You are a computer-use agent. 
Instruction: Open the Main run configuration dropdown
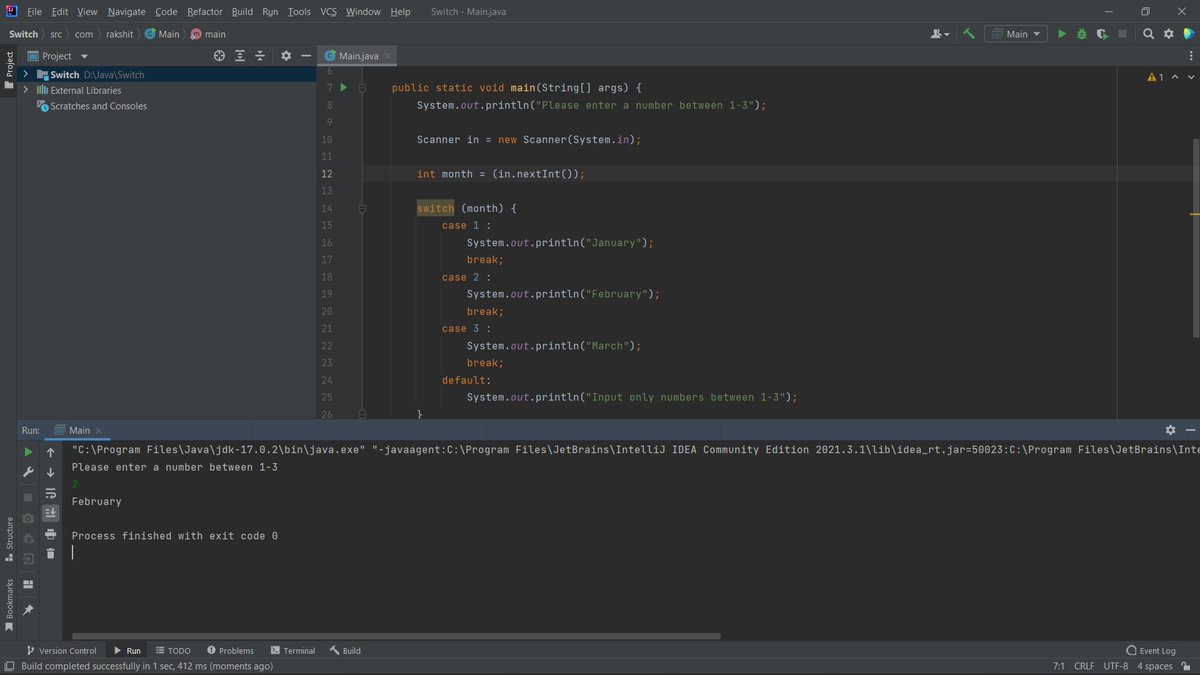pyautogui.click(x=1016, y=33)
